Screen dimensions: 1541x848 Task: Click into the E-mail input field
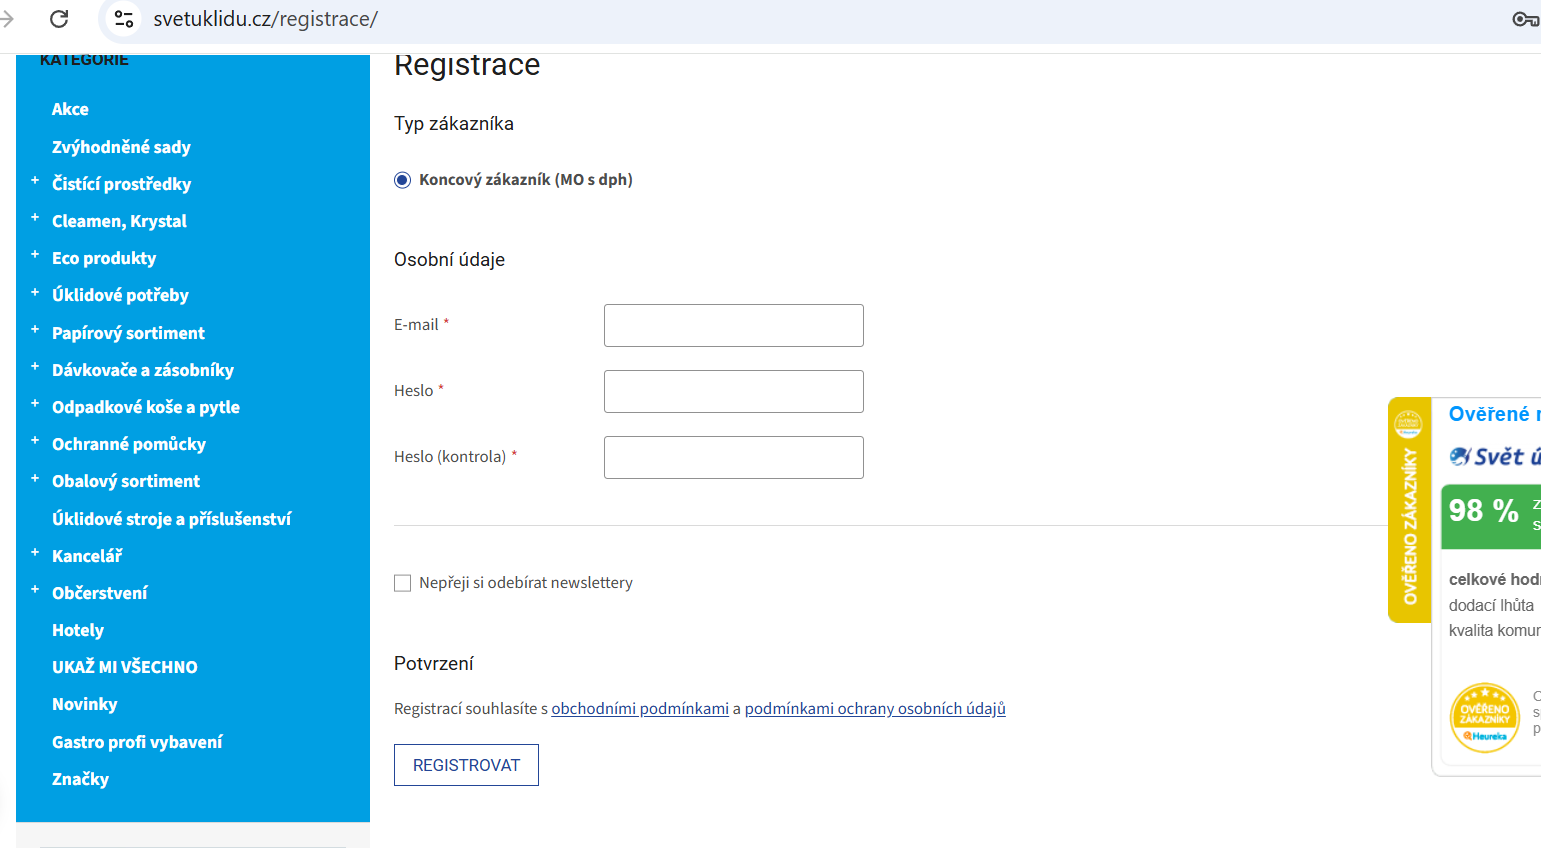[x=733, y=326]
